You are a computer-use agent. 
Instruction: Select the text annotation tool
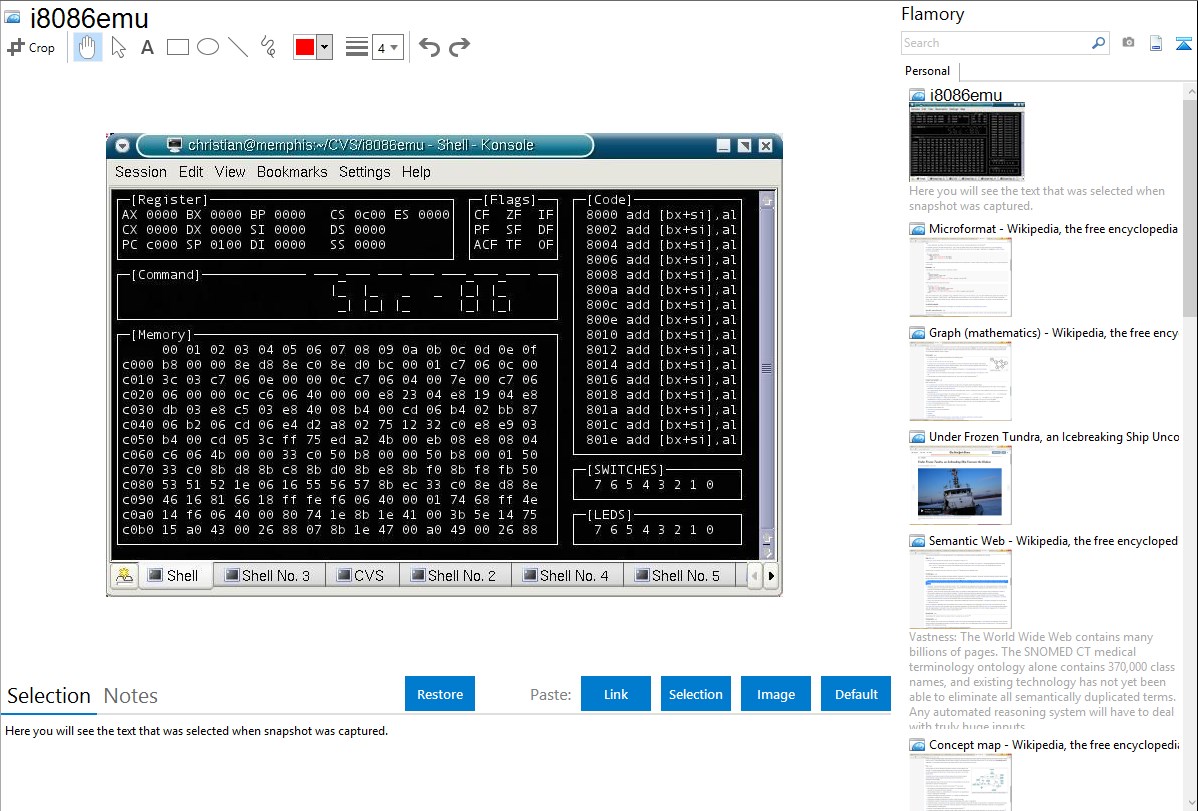pyautogui.click(x=147, y=47)
